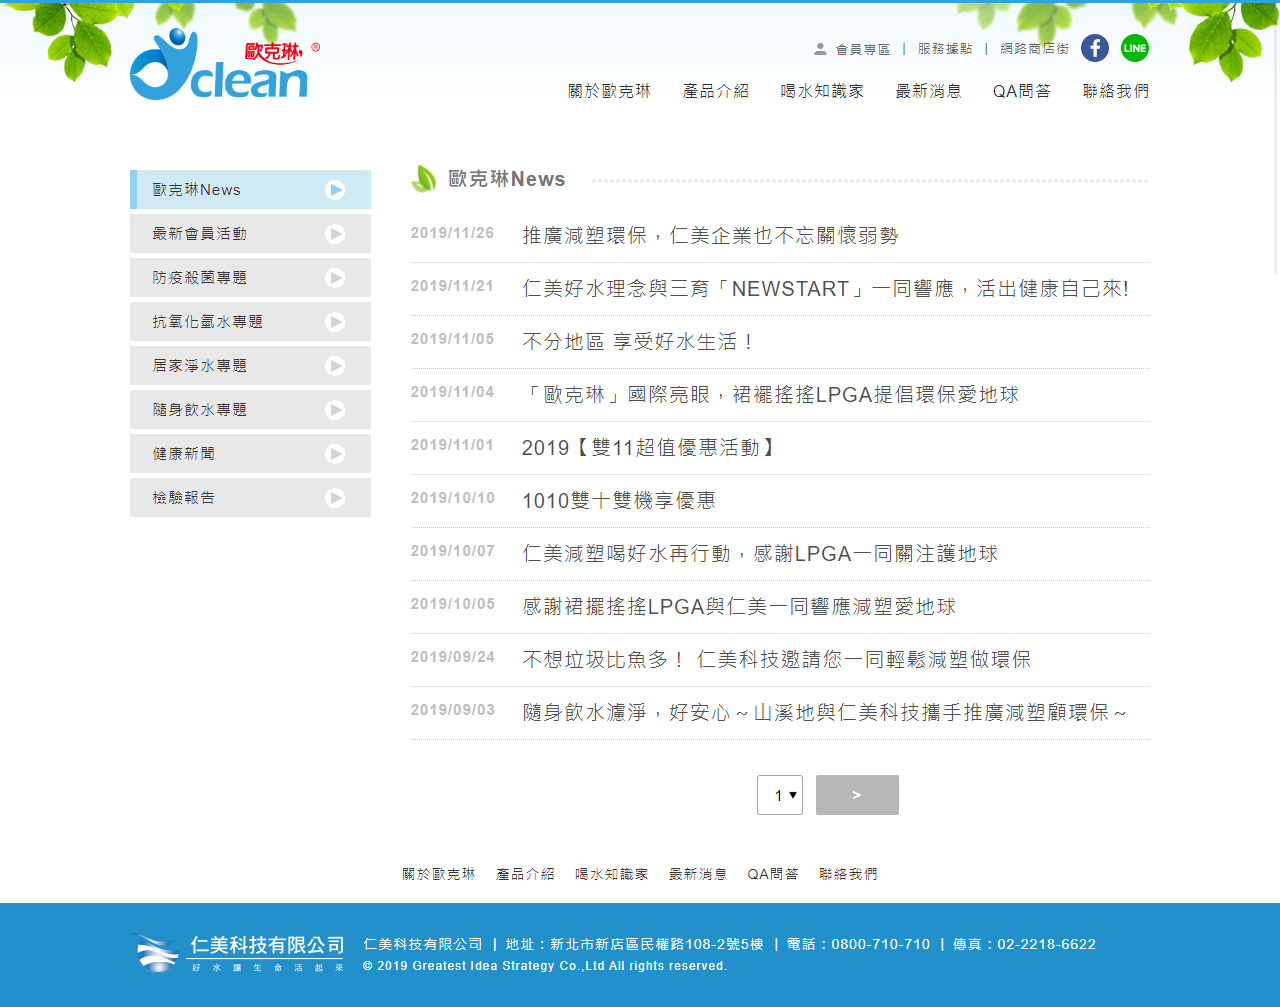This screenshot has width=1280, height=1007.
Task: Open article 仁美減塑喝好水再行動
Action: pyautogui.click(x=760, y=554)
